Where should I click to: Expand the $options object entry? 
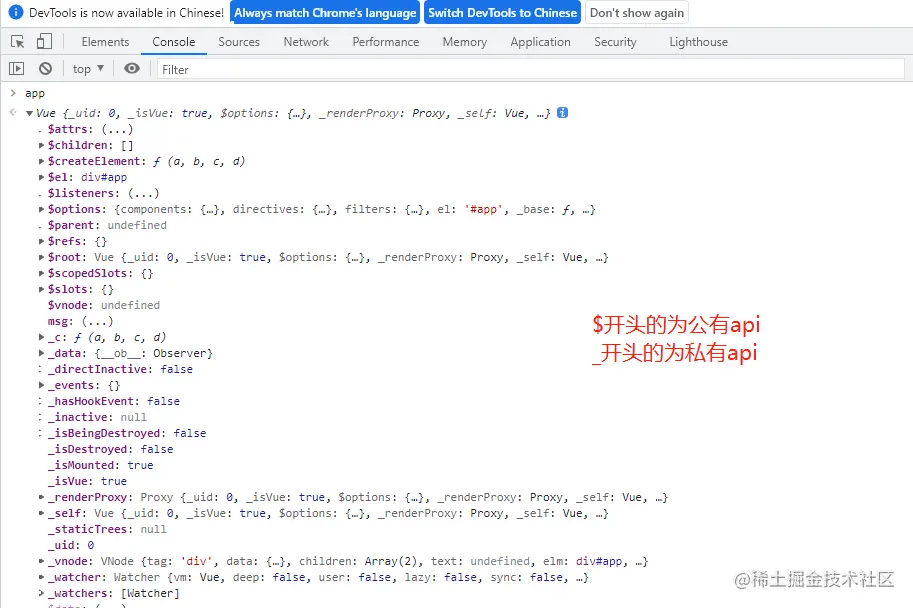point(41,209)
